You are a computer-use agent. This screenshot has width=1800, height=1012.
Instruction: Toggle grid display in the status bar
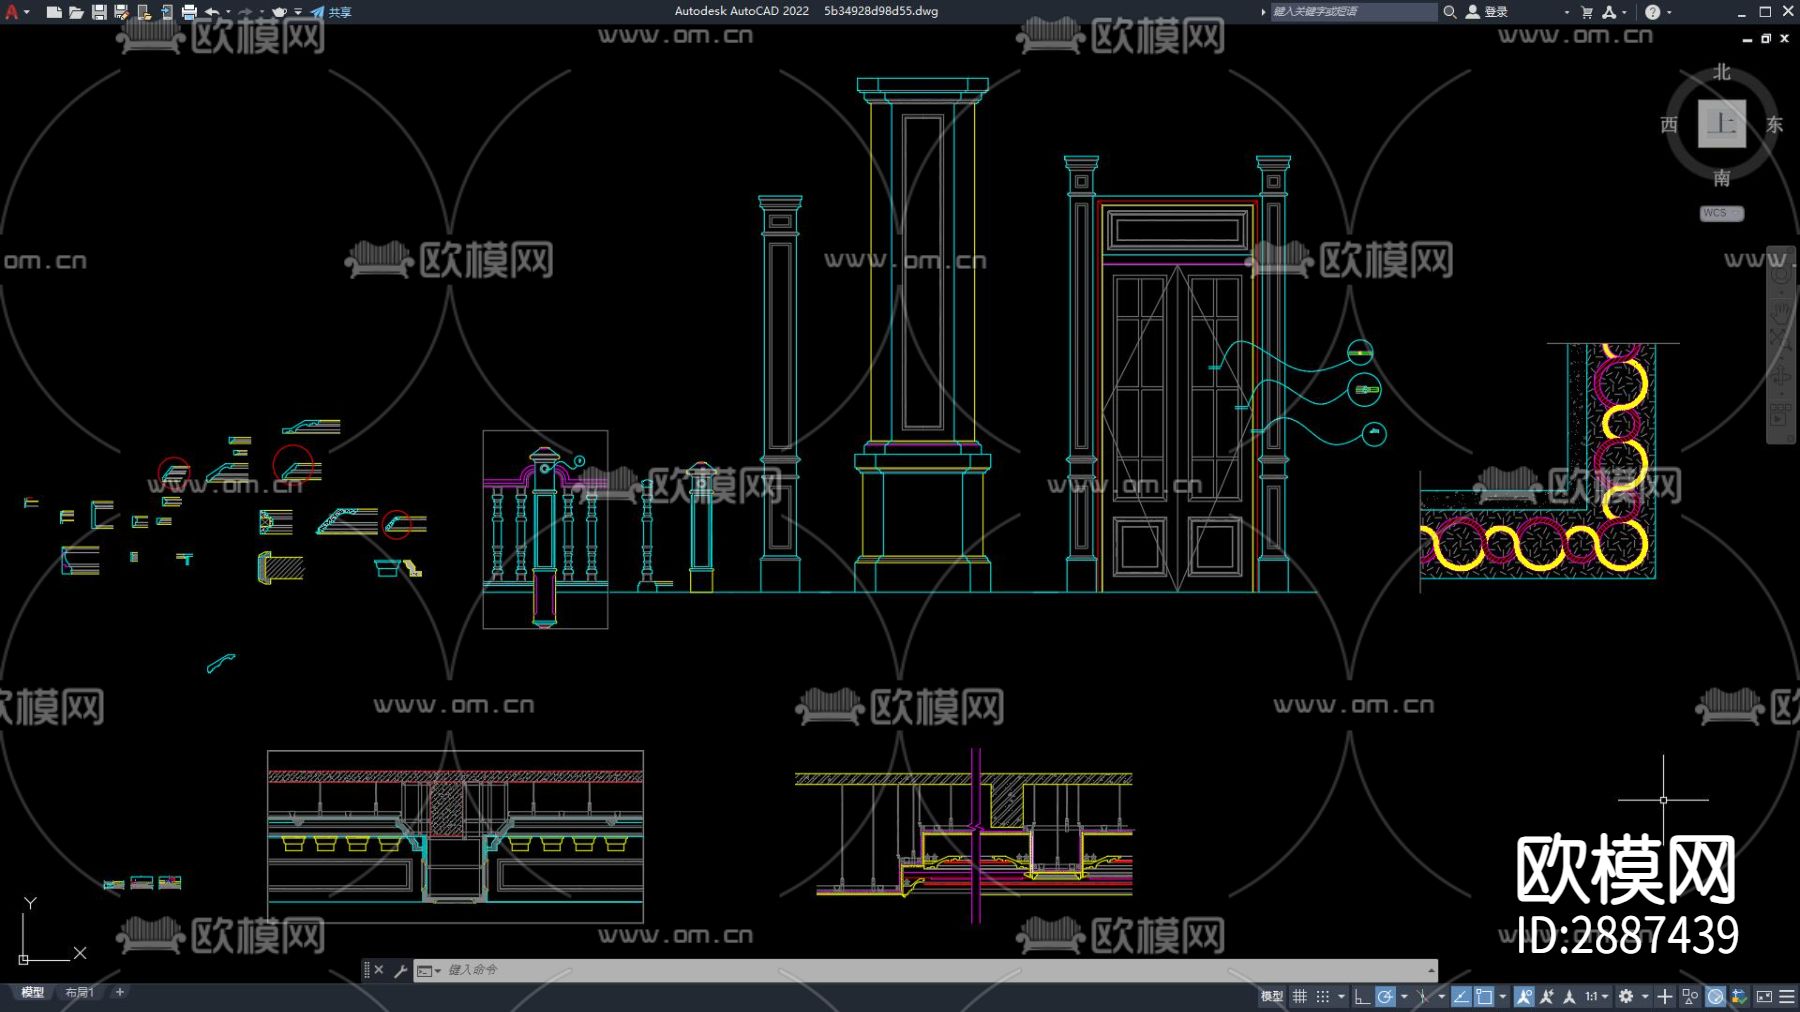pos(1300,996)
